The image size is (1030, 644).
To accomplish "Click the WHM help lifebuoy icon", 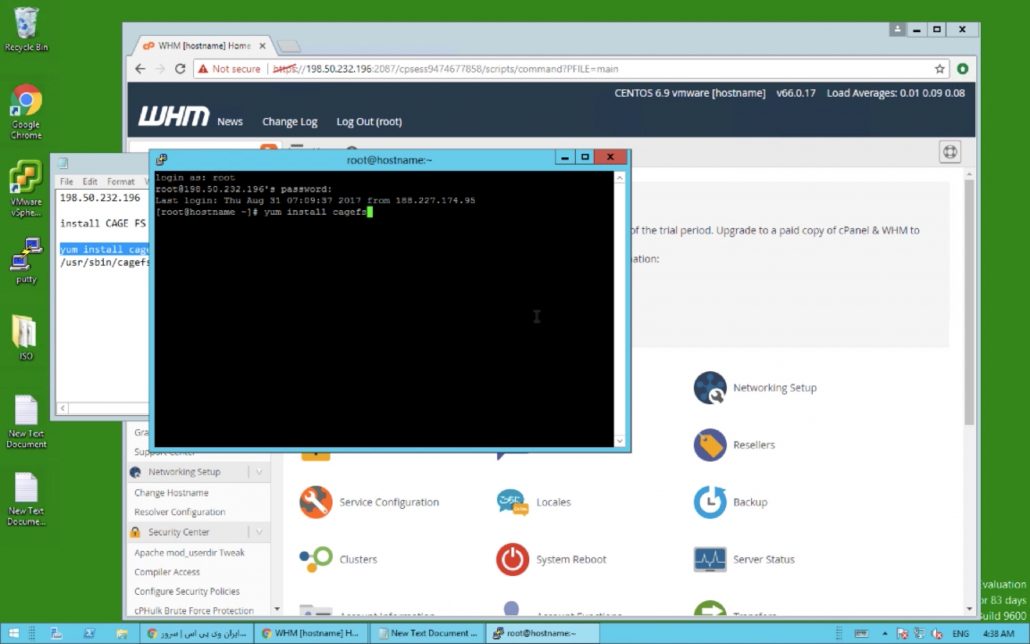I will [950, 152].
